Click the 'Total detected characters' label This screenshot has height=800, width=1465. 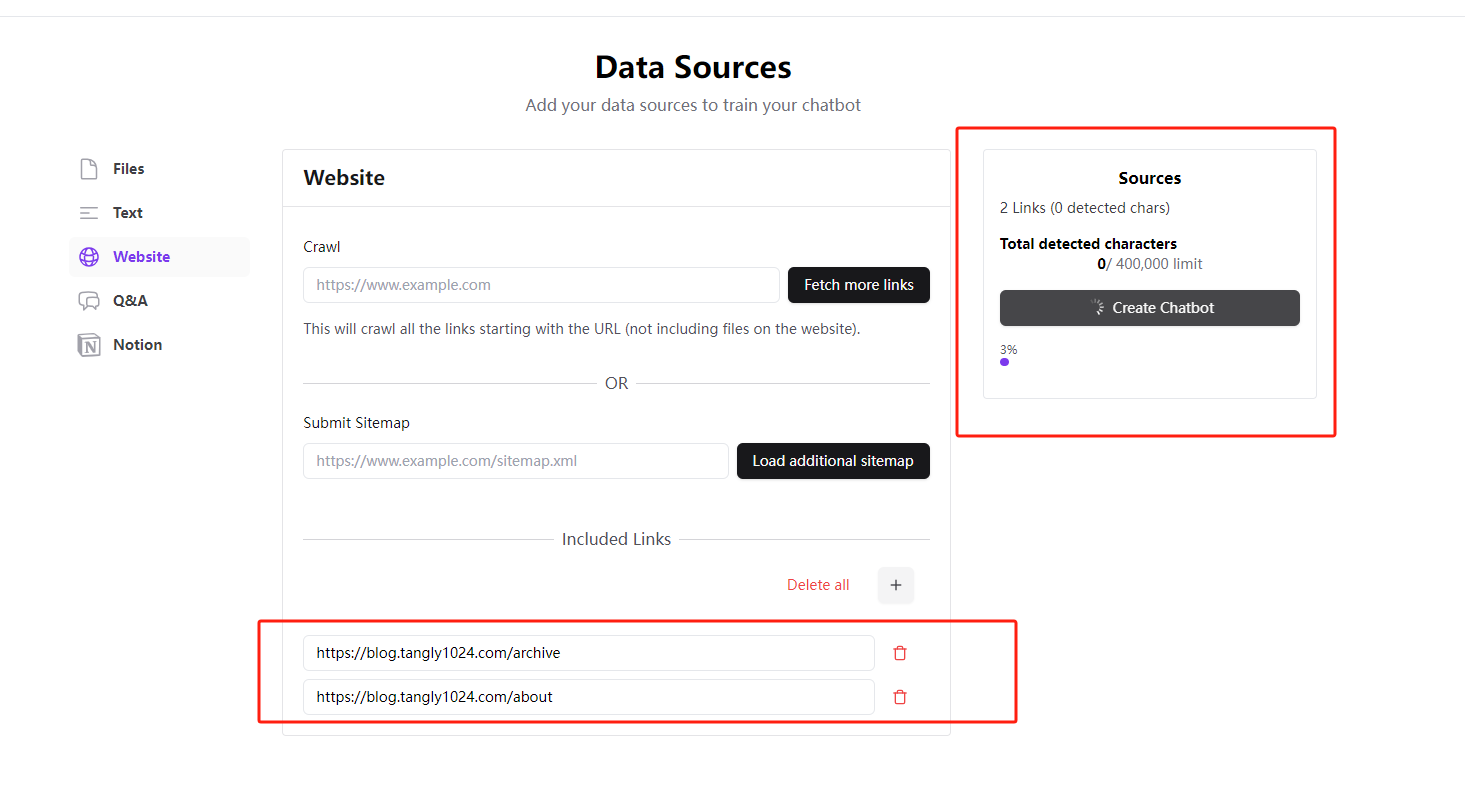coord(1088,244)
